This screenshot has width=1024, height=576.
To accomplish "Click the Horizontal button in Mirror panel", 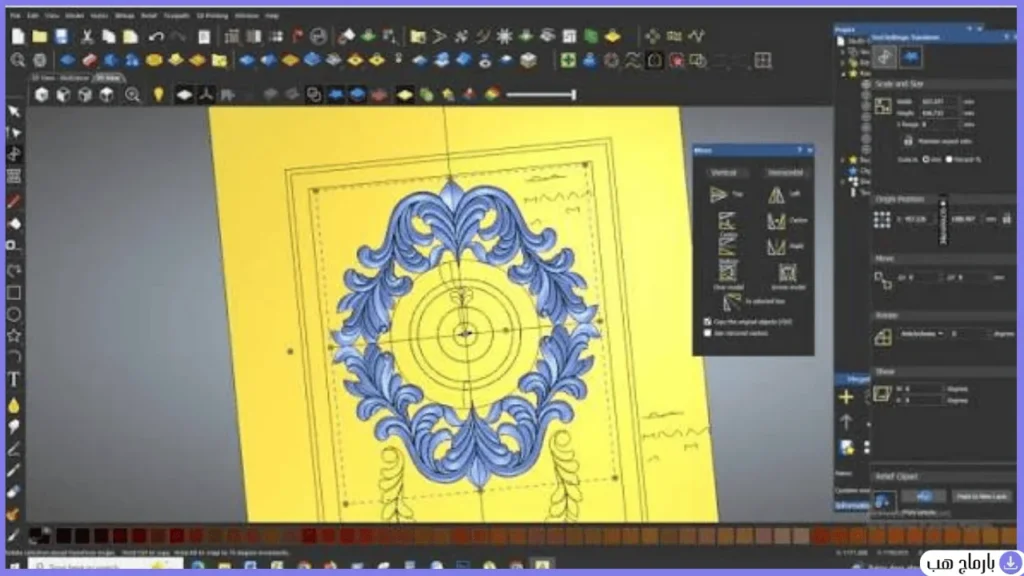I will click(x=785, y=172).
